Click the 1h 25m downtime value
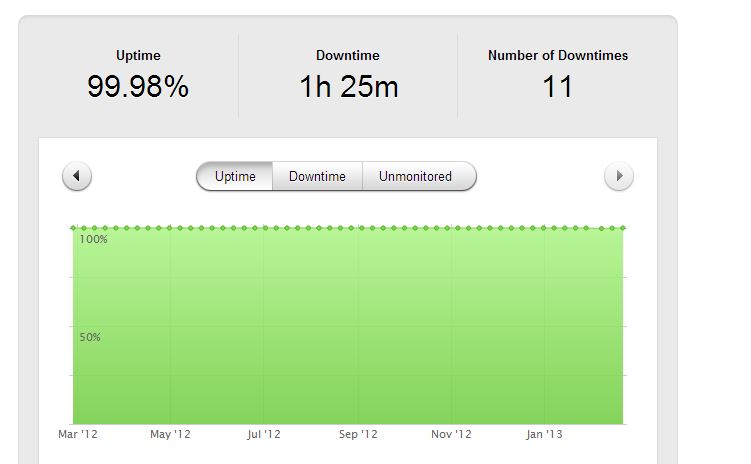The height and width of the screenshot is (464, 751). coord(349,87)
